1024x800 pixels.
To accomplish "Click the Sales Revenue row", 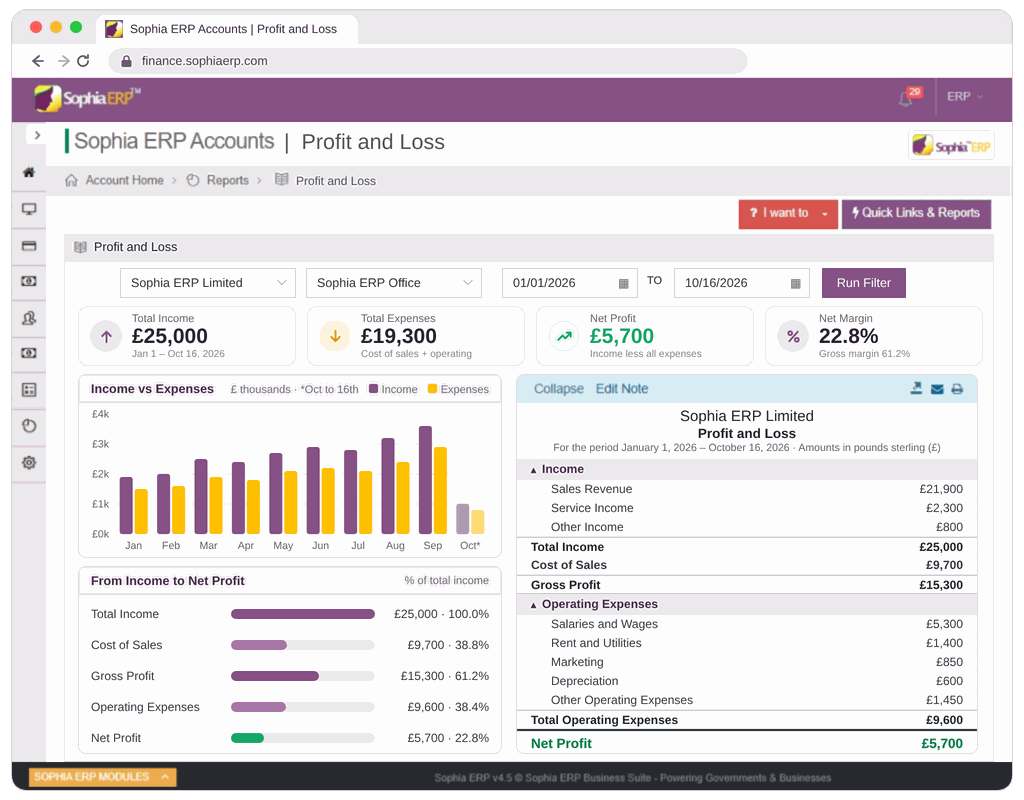I will click(747, 489).
